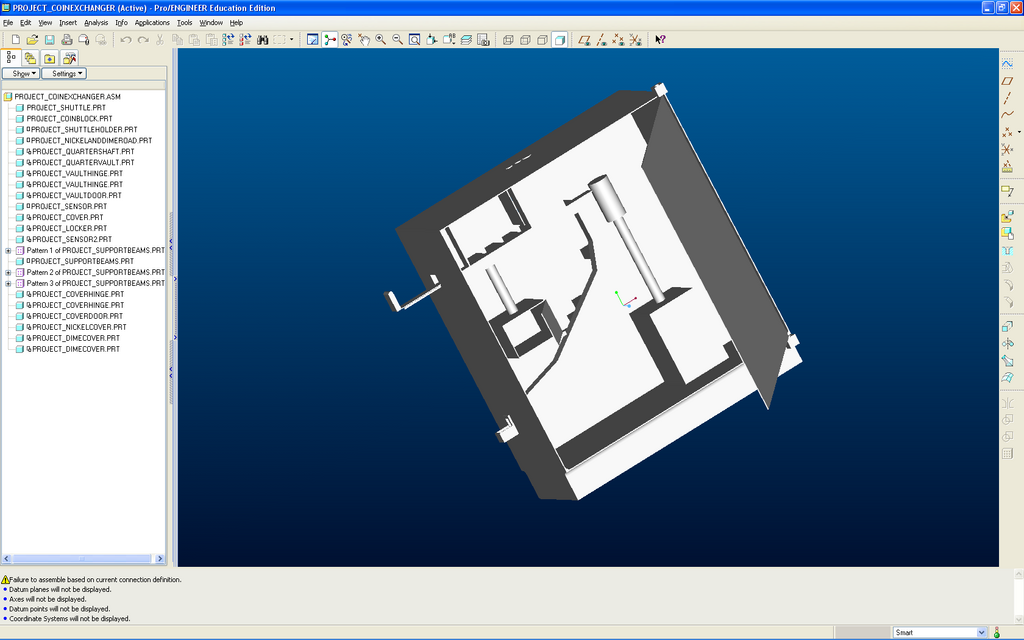
Task: Click the Annotation feature icon on right toolbar
Action: tap(1007, 191)
